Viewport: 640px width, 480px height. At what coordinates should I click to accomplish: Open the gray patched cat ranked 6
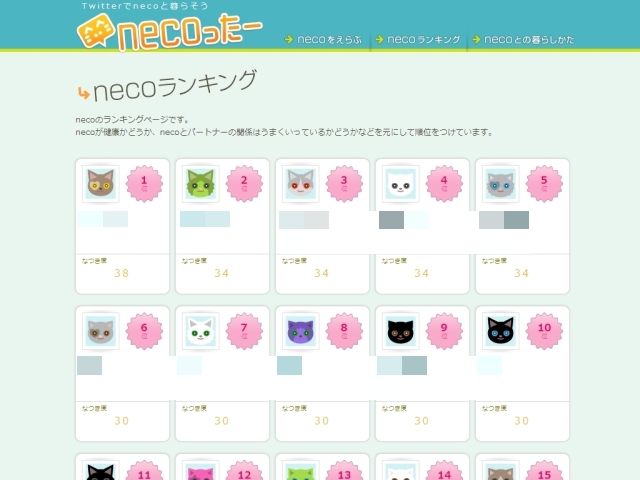tap(101, 331)
